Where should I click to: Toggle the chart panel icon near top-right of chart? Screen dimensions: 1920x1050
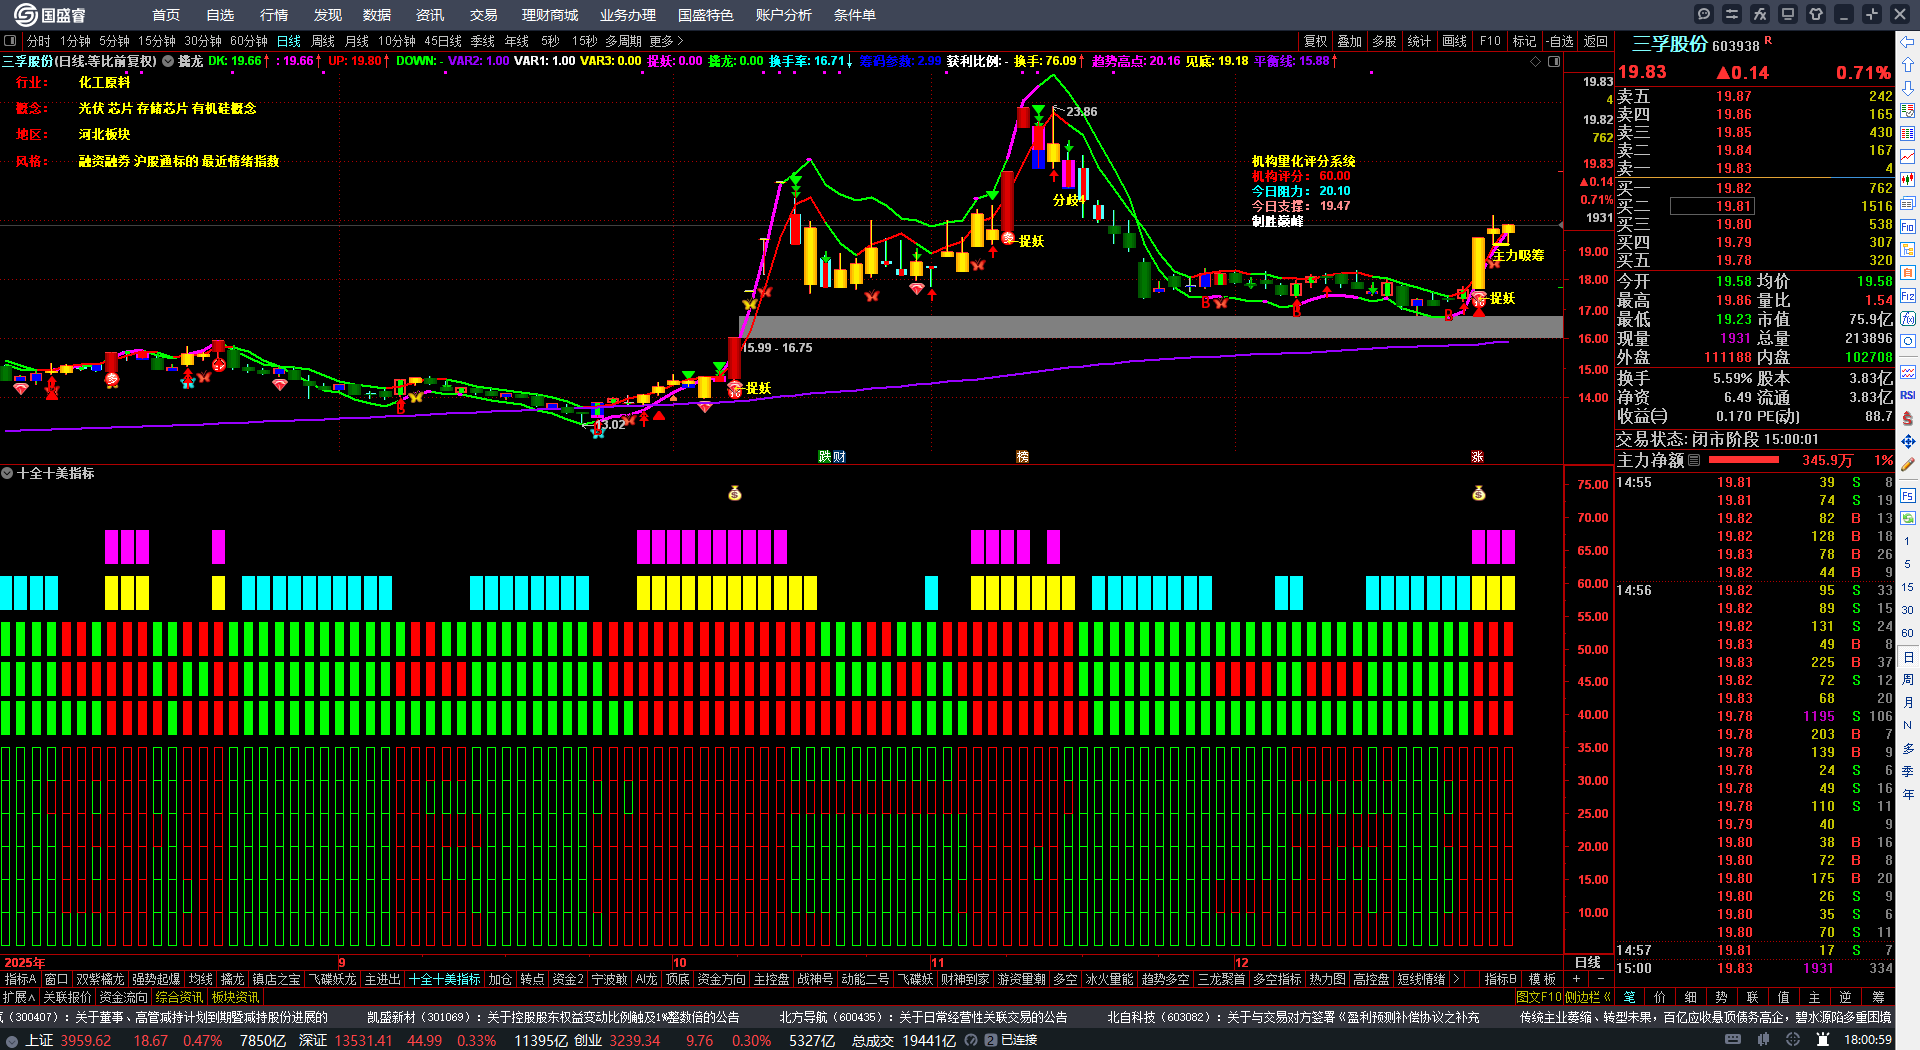tap(1554, 62)
